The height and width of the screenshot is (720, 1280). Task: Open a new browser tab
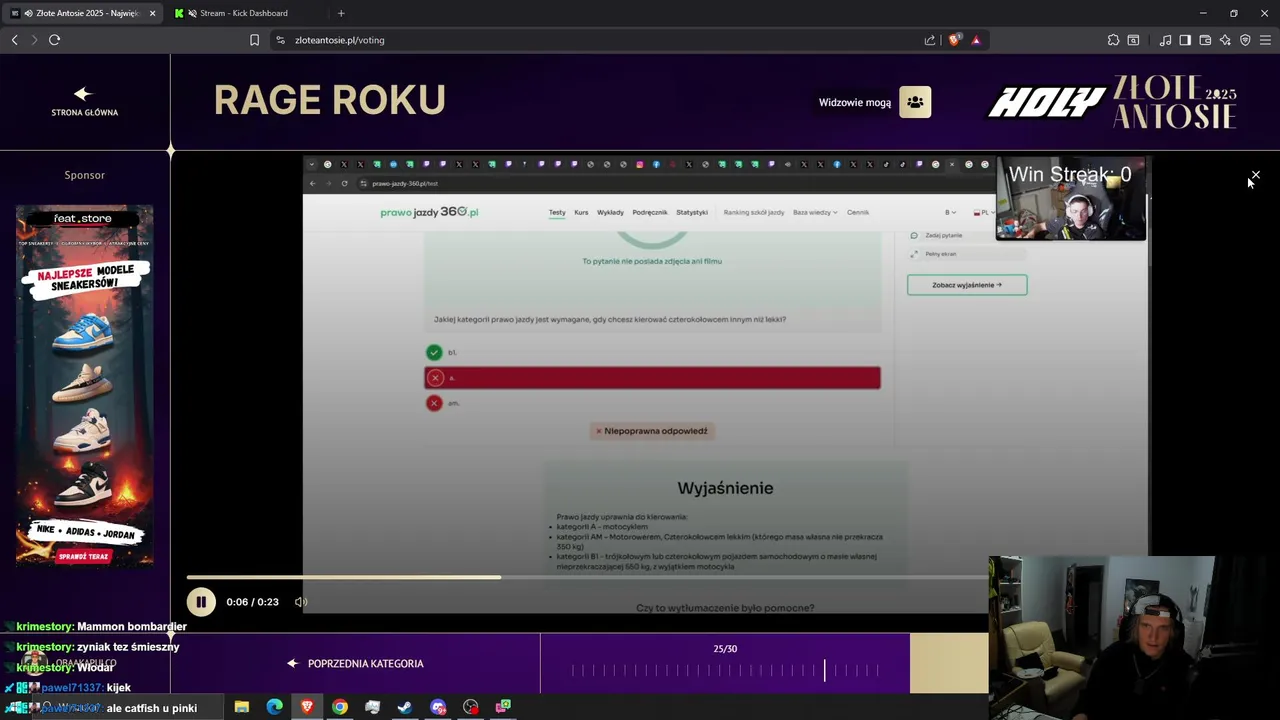tap(341, 13)
